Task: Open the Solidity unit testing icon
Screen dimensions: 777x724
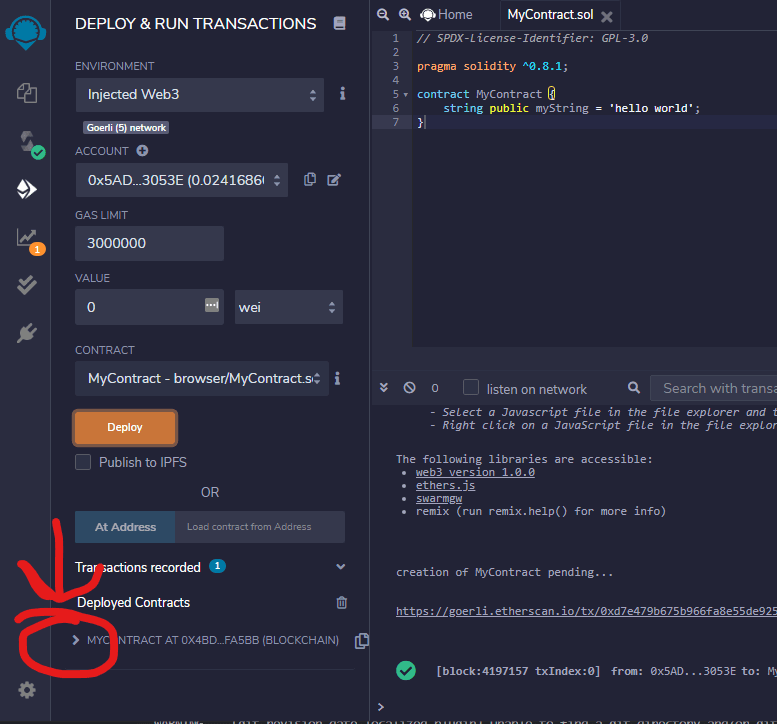Action: click(27, 285)
